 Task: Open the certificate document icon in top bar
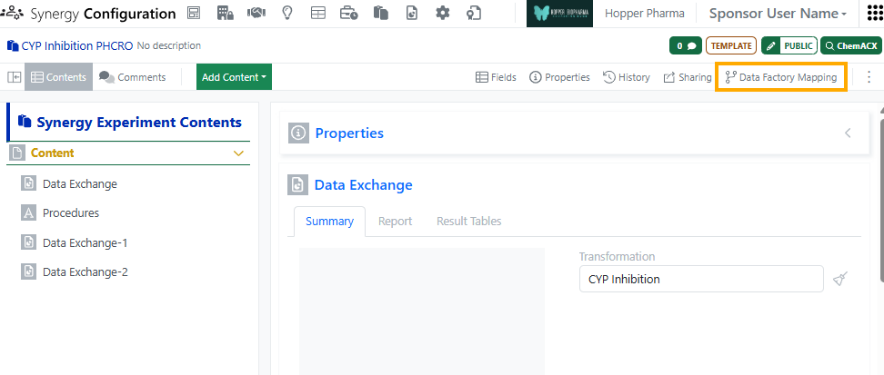[474, 13]
